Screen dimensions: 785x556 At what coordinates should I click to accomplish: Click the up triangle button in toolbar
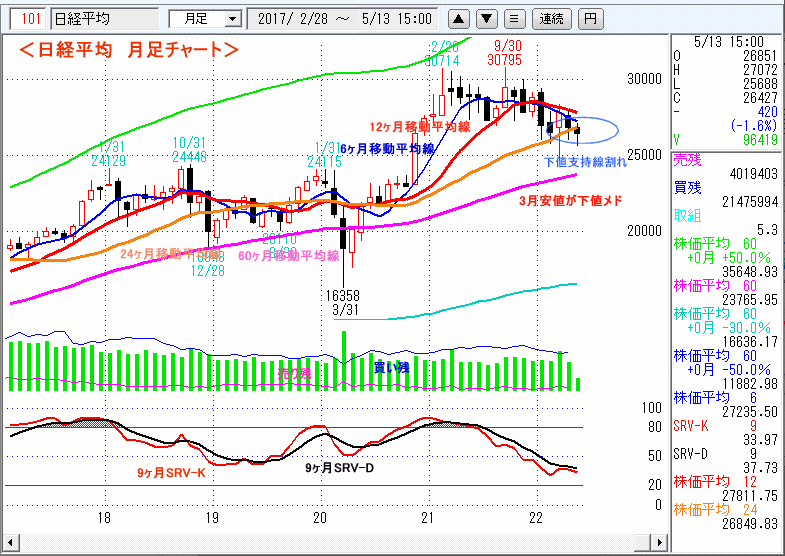point(458,18)
